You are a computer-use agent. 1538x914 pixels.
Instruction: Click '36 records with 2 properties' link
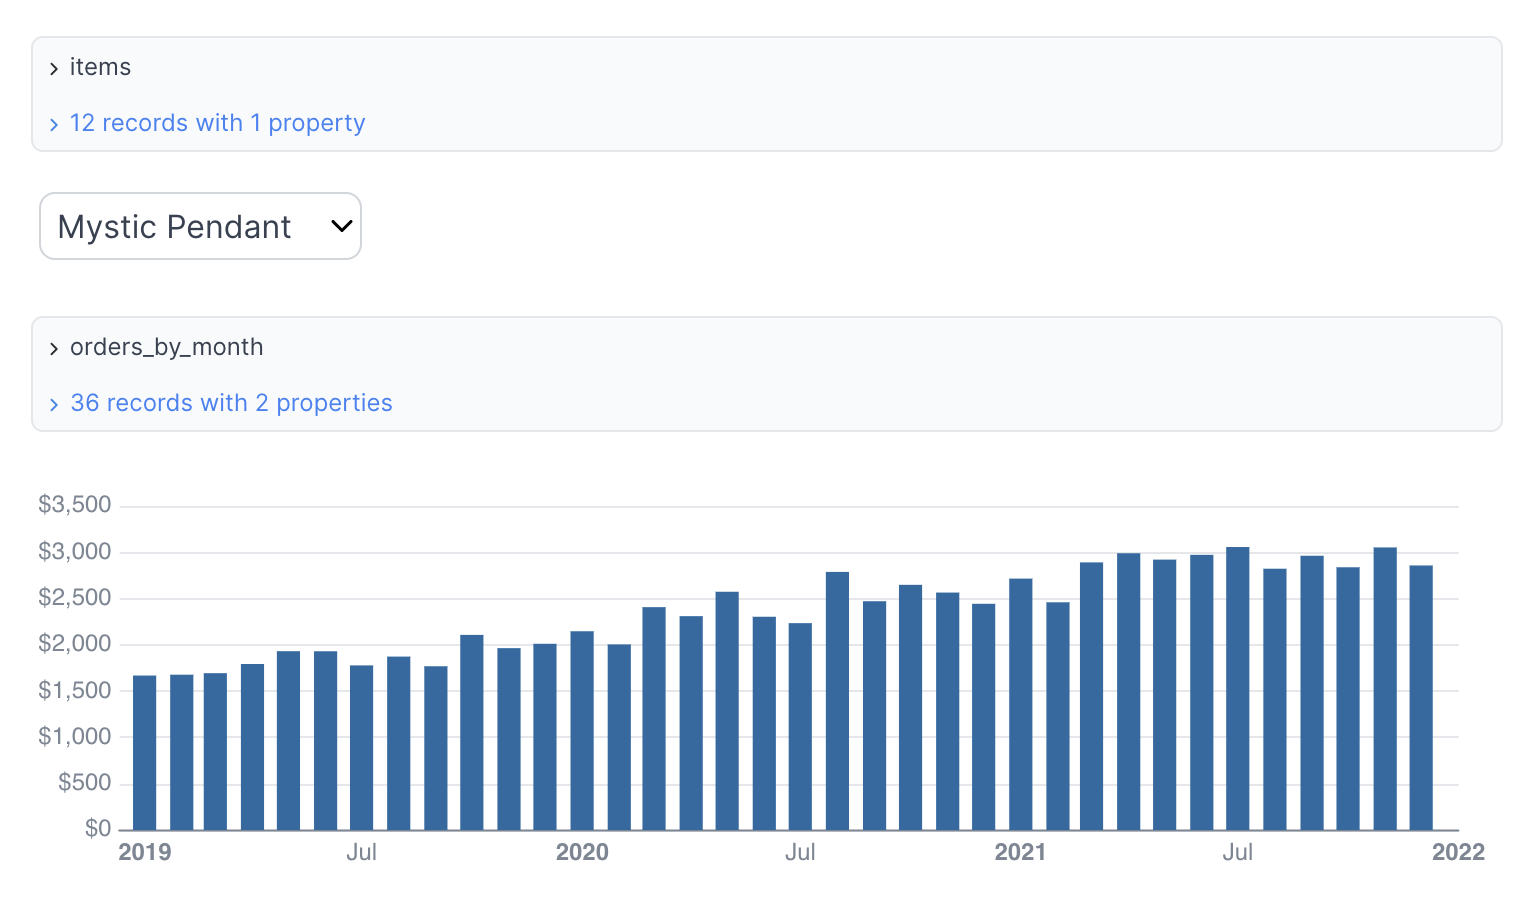231,403
